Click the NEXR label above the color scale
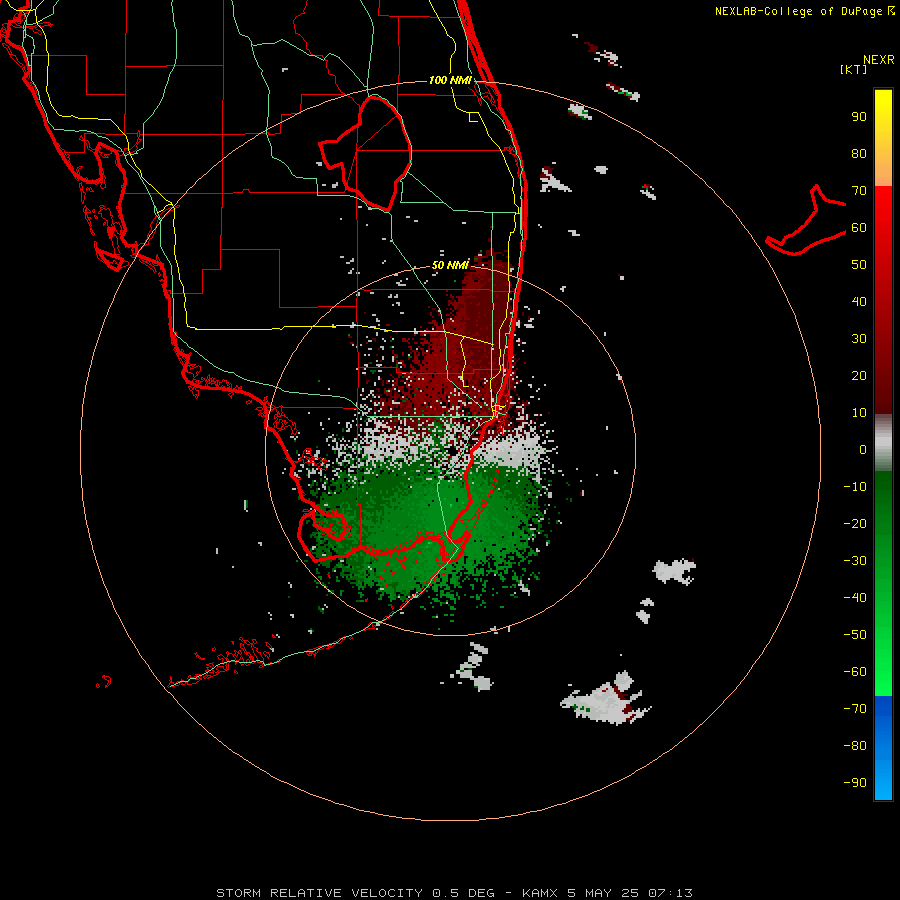The height and width of the screenshot is (900, 900). [x=879, y=60]
